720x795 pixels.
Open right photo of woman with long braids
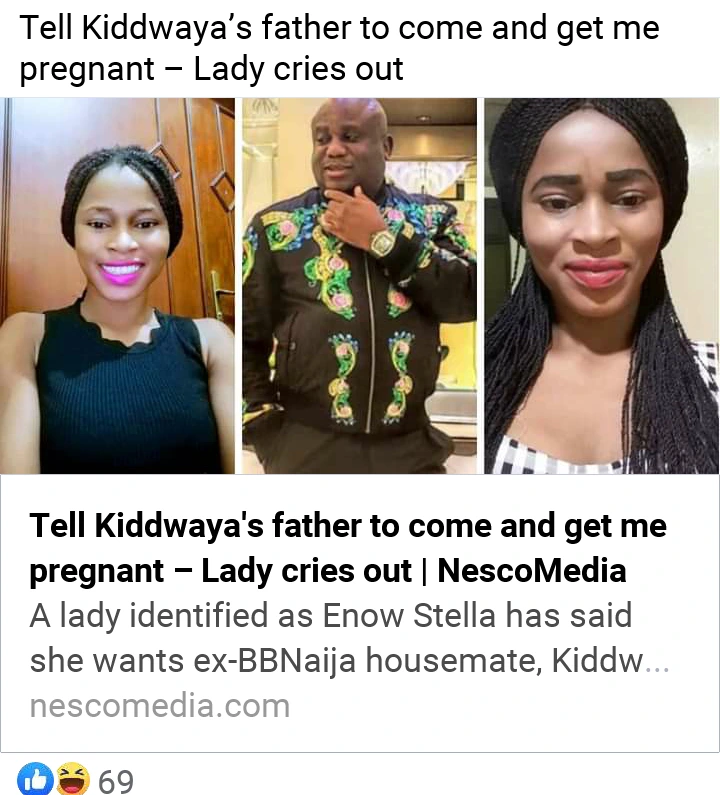coord(601,286)
